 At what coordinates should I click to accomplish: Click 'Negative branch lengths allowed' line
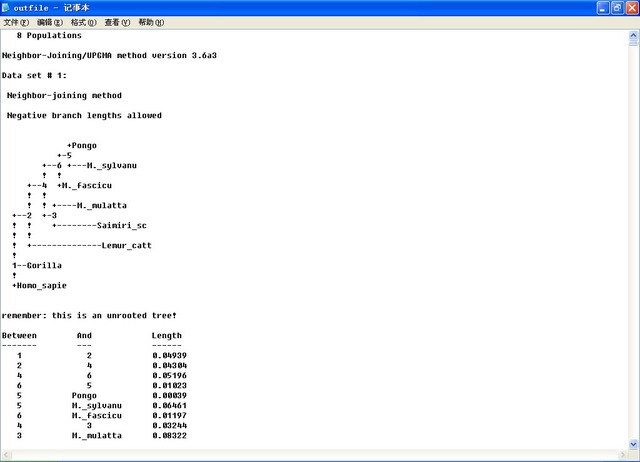pos(84,116)
